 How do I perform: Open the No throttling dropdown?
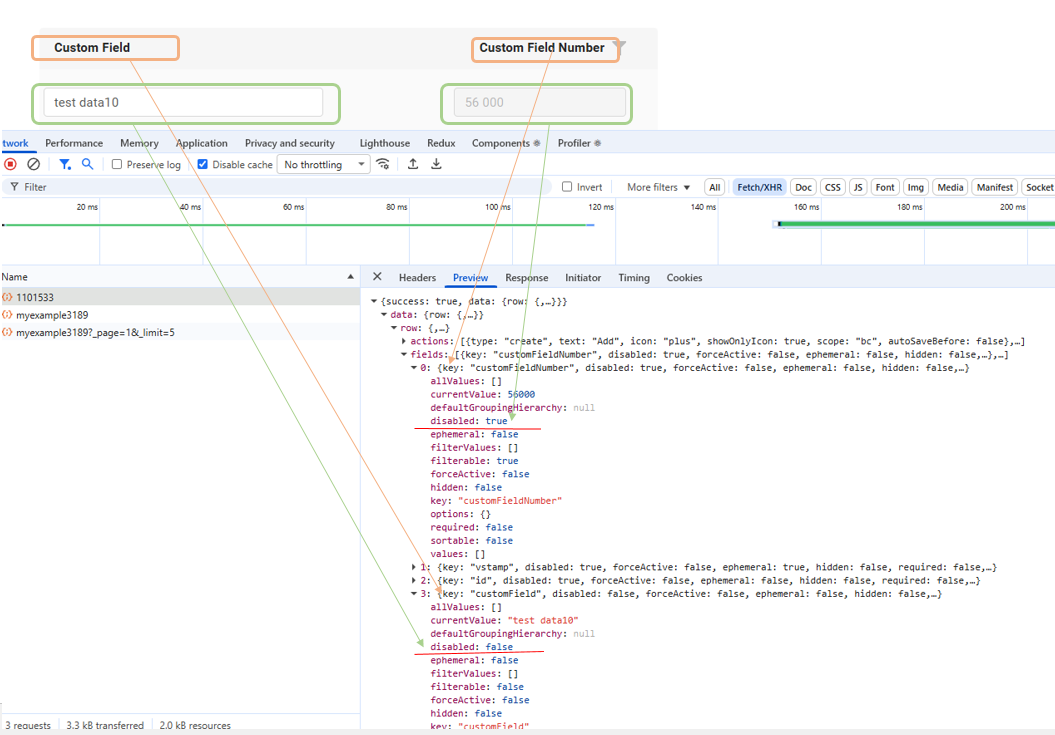[x=324, y=164]
